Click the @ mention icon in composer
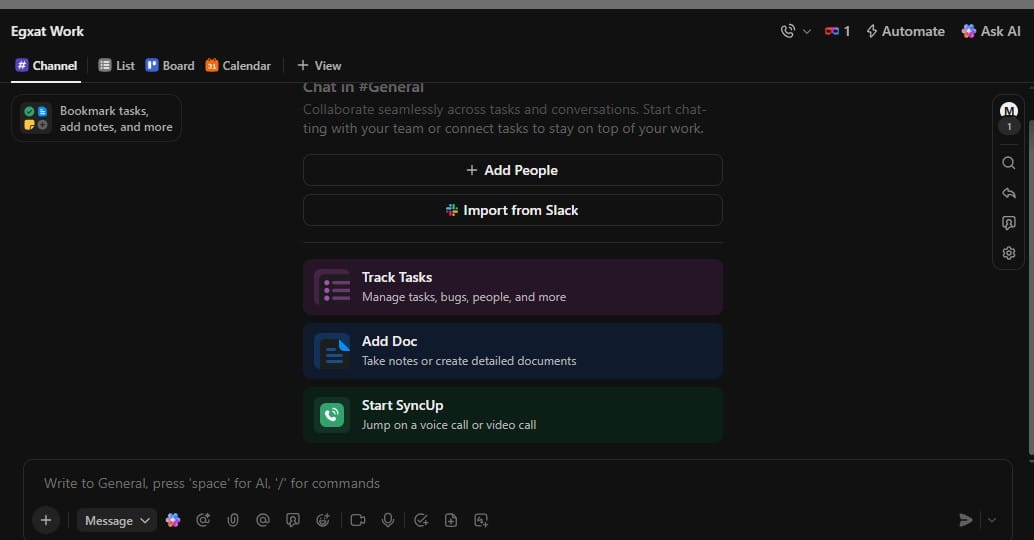 pyautogui.click(x=263, y=520)
